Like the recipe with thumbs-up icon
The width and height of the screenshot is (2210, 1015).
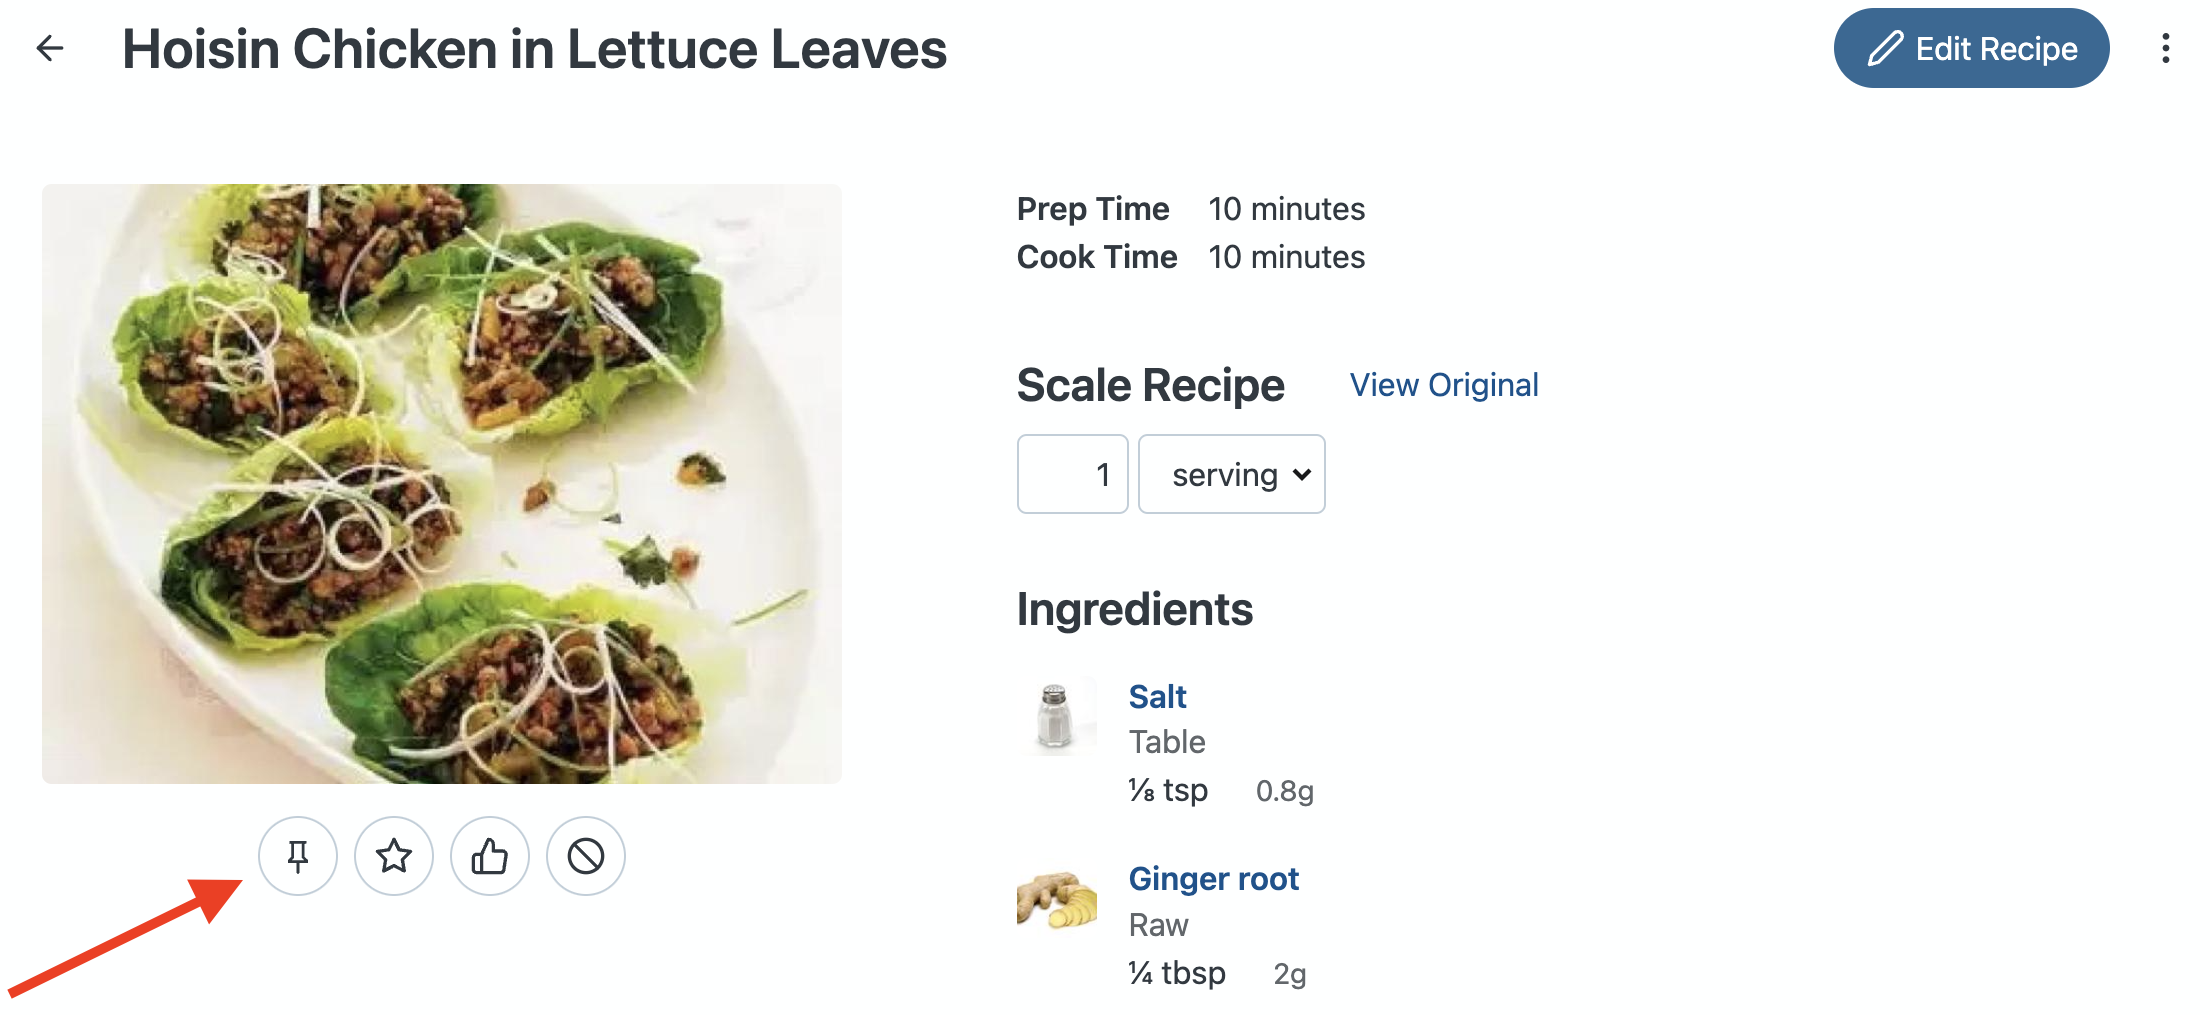(490, 856)
